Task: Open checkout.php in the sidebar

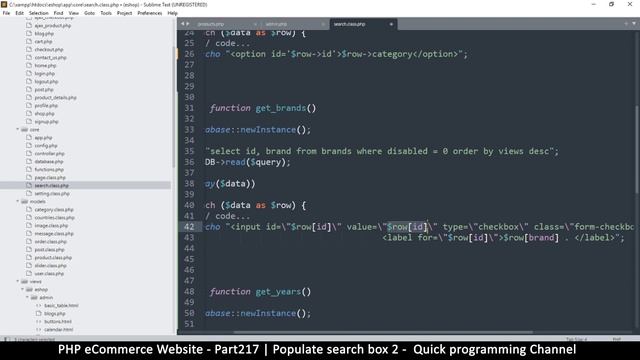Action: point(49,49)
